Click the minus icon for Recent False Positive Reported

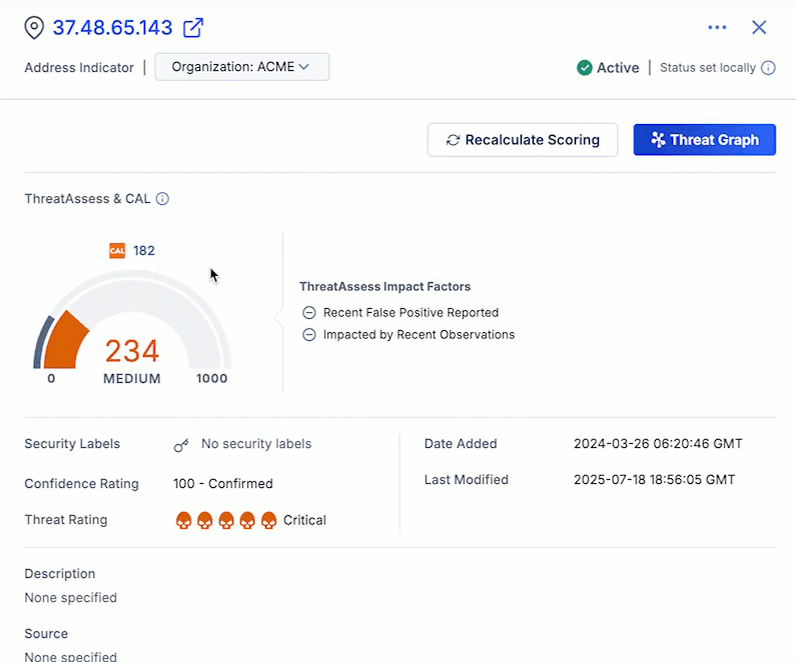click(x=309, y=313)
